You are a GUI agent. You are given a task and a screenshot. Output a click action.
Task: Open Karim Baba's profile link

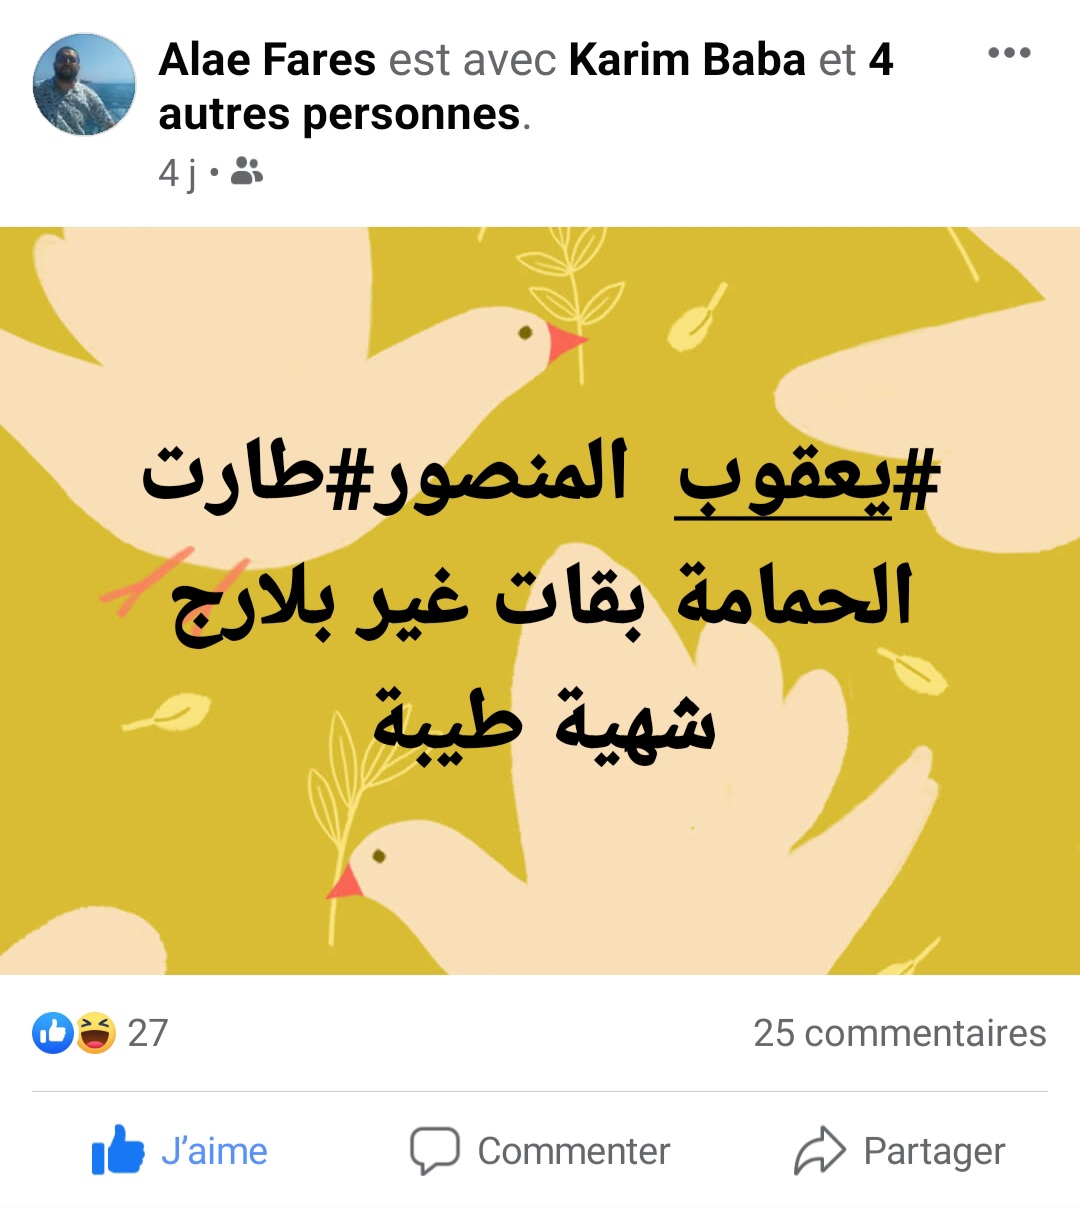pos(687,60)
